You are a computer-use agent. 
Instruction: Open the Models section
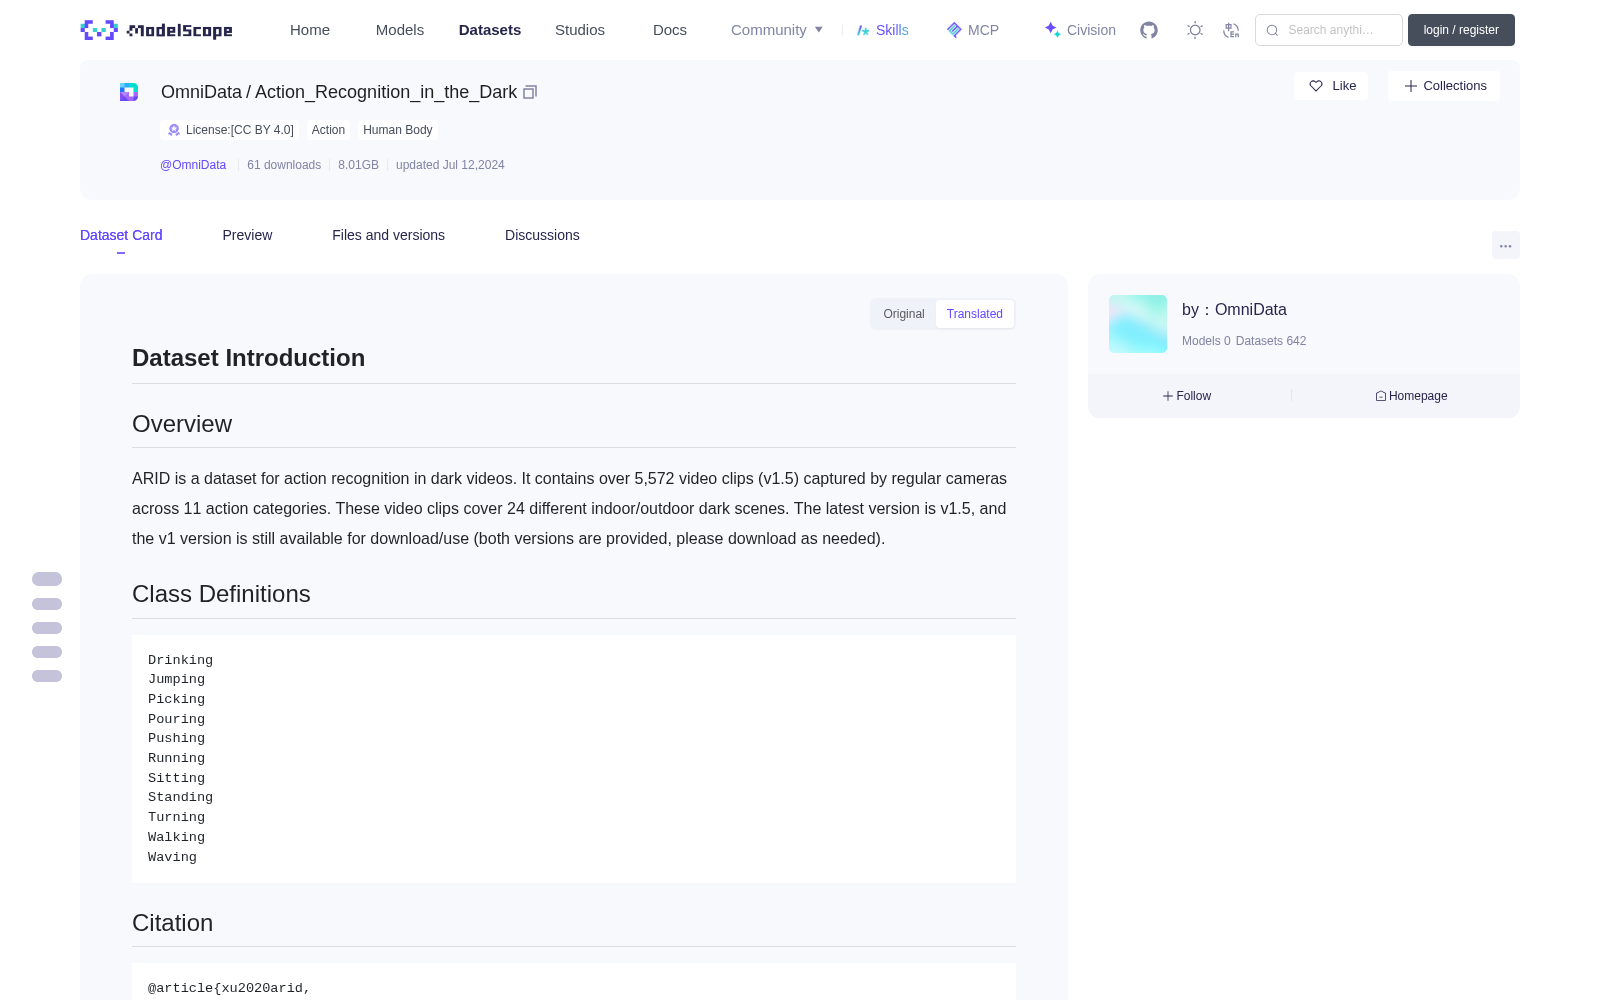[400, 30]
